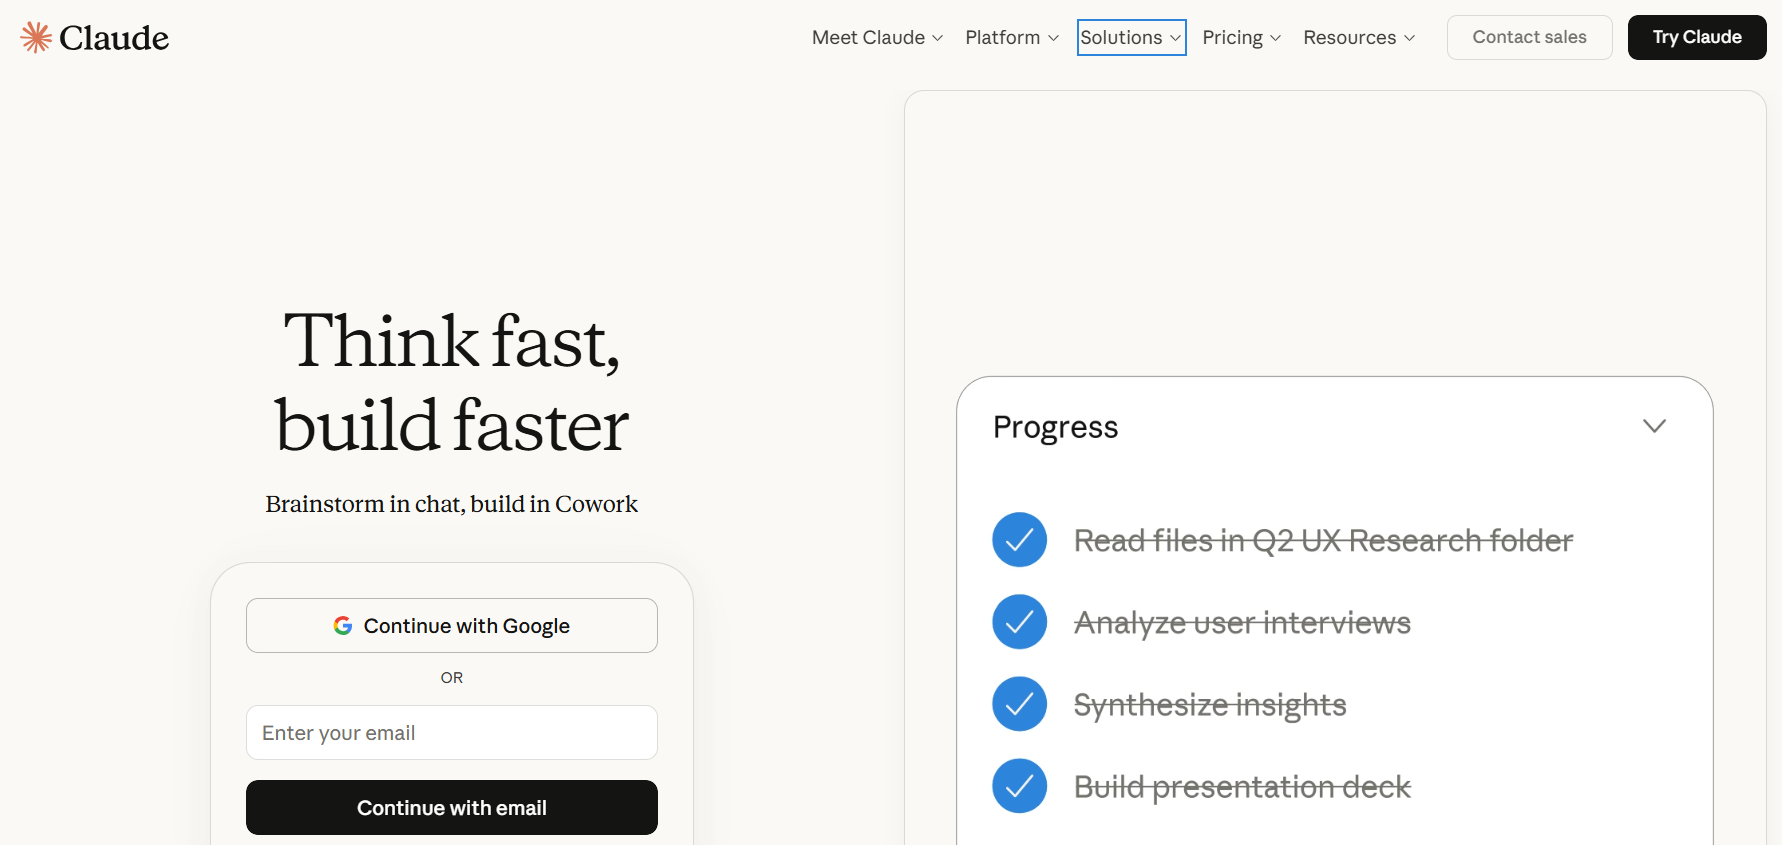This screenshot has height=845, width=1782.
Task: Click the Try Claude button
Action: (x=1697, y=37)
